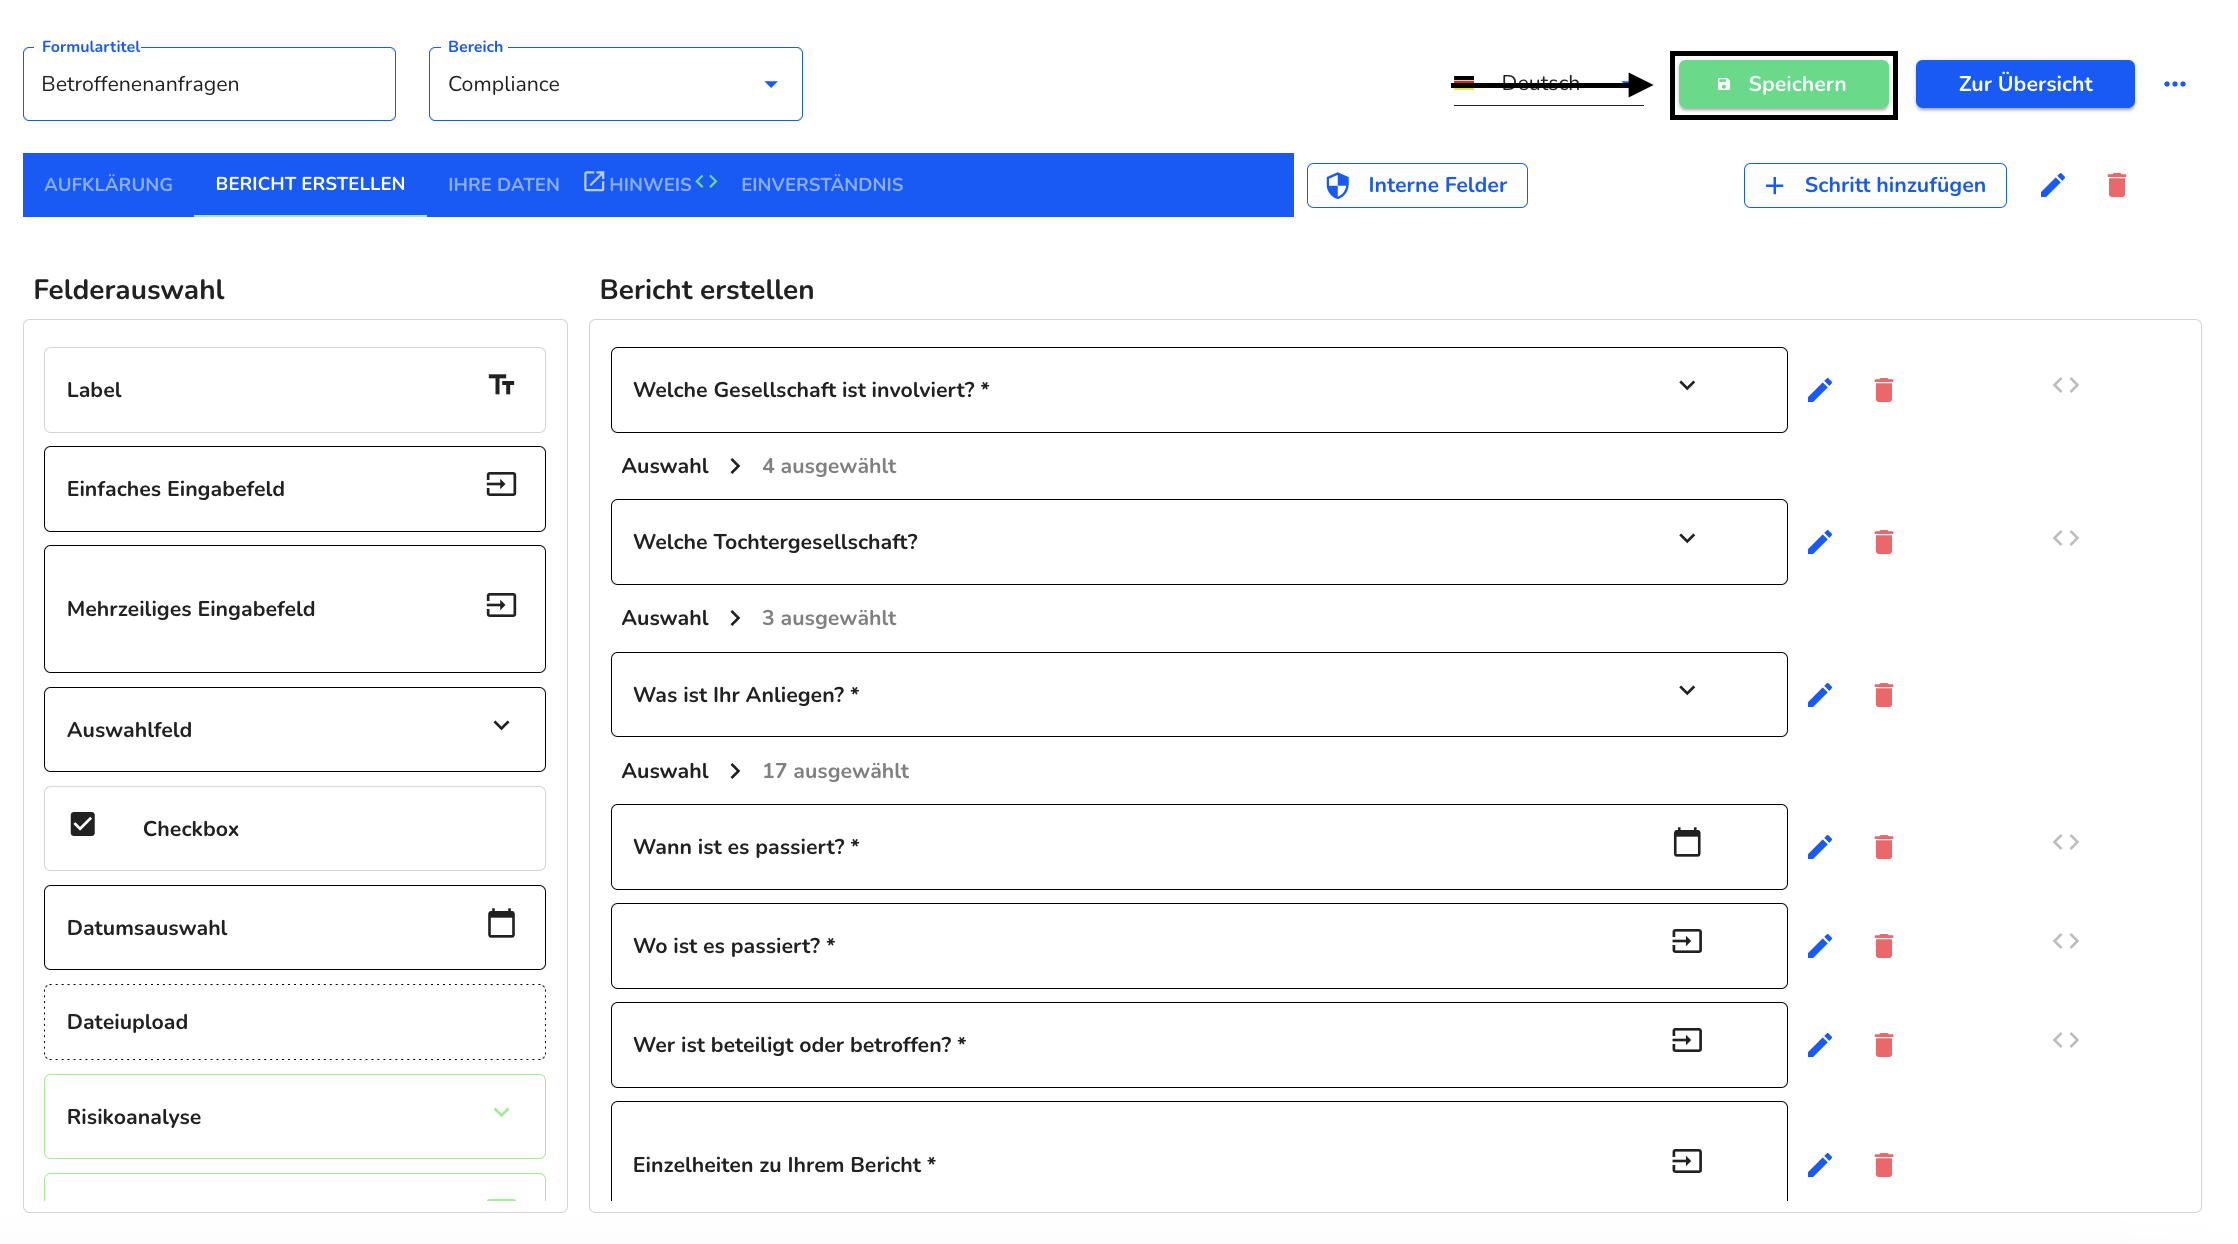The image size is (2238, 1244).
Task: Switch to the EINVERSTÄNDNIS tab
Action: [x=822, y=185]
